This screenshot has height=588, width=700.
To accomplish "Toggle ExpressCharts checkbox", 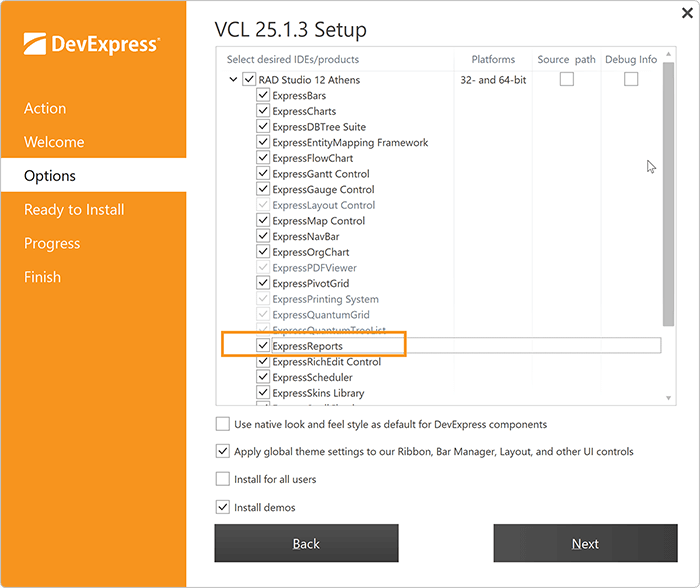I will click(x=263, y=111).
